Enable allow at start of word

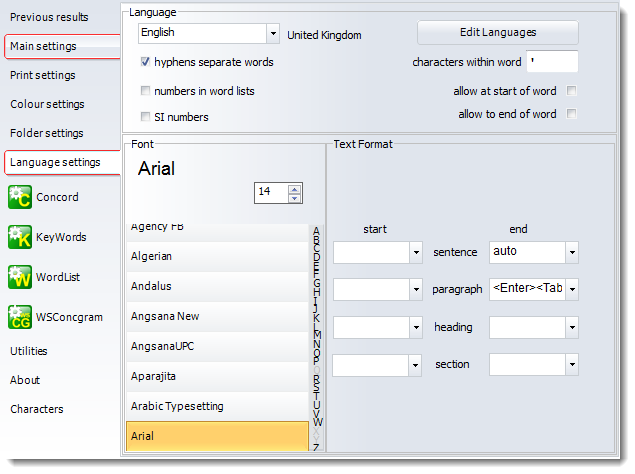tap(571, 91)
